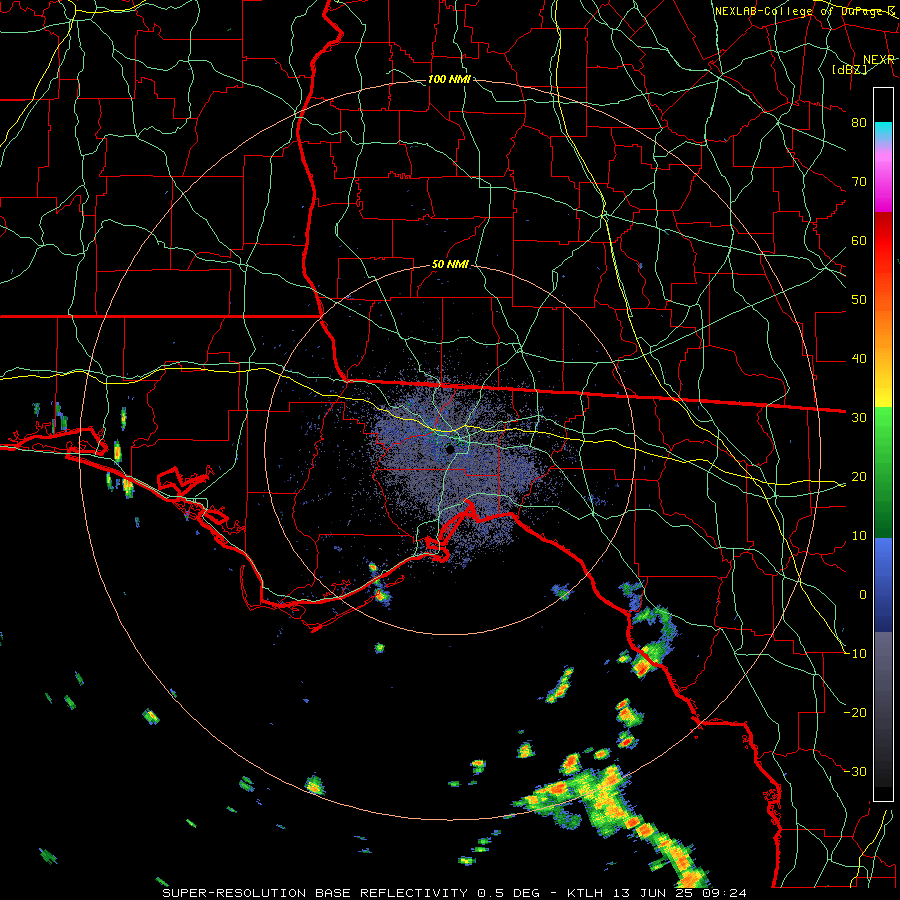Click the 70 value on the dBZ scale
The width and height of the screenshot is (900, 900).
pyautogui.click(x=859, y=181)
